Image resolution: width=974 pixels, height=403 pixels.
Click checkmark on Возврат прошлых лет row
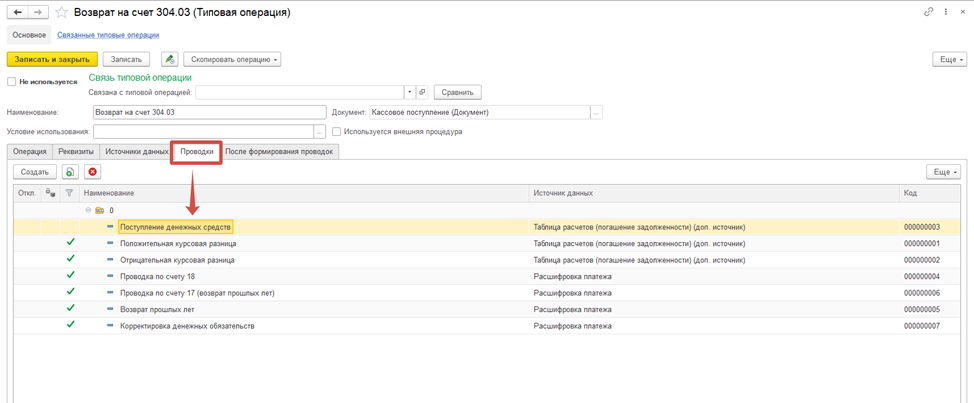[70, 308]
